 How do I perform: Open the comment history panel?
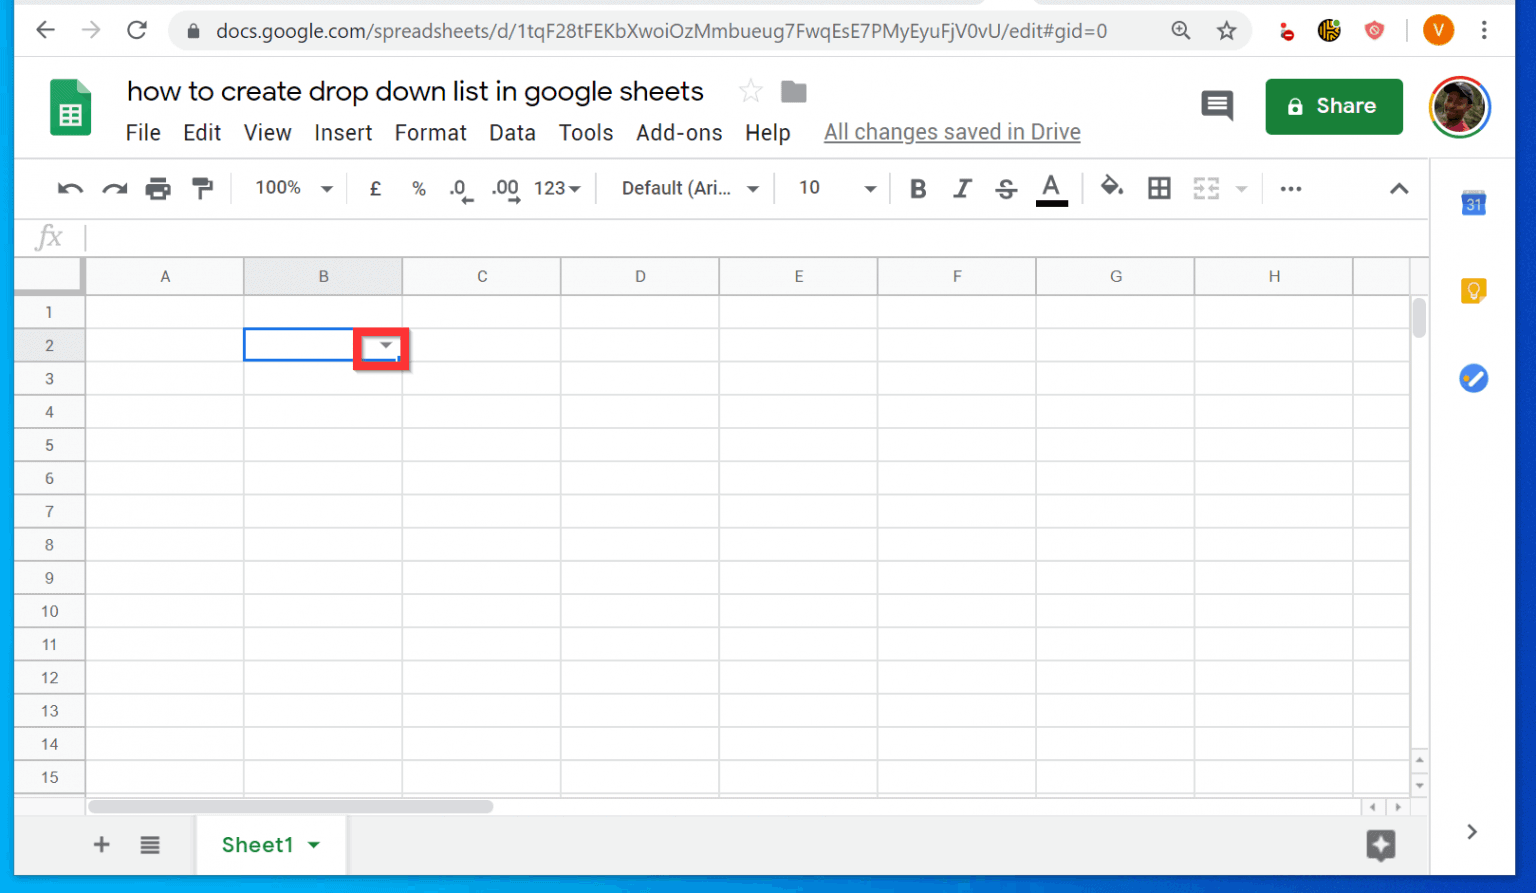[x=1217, y=105]
